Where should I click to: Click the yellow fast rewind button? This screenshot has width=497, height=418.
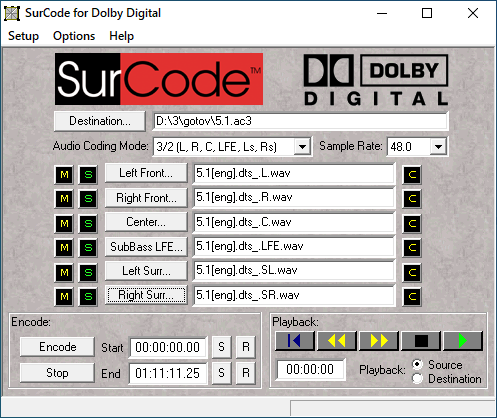click(337, 341)
